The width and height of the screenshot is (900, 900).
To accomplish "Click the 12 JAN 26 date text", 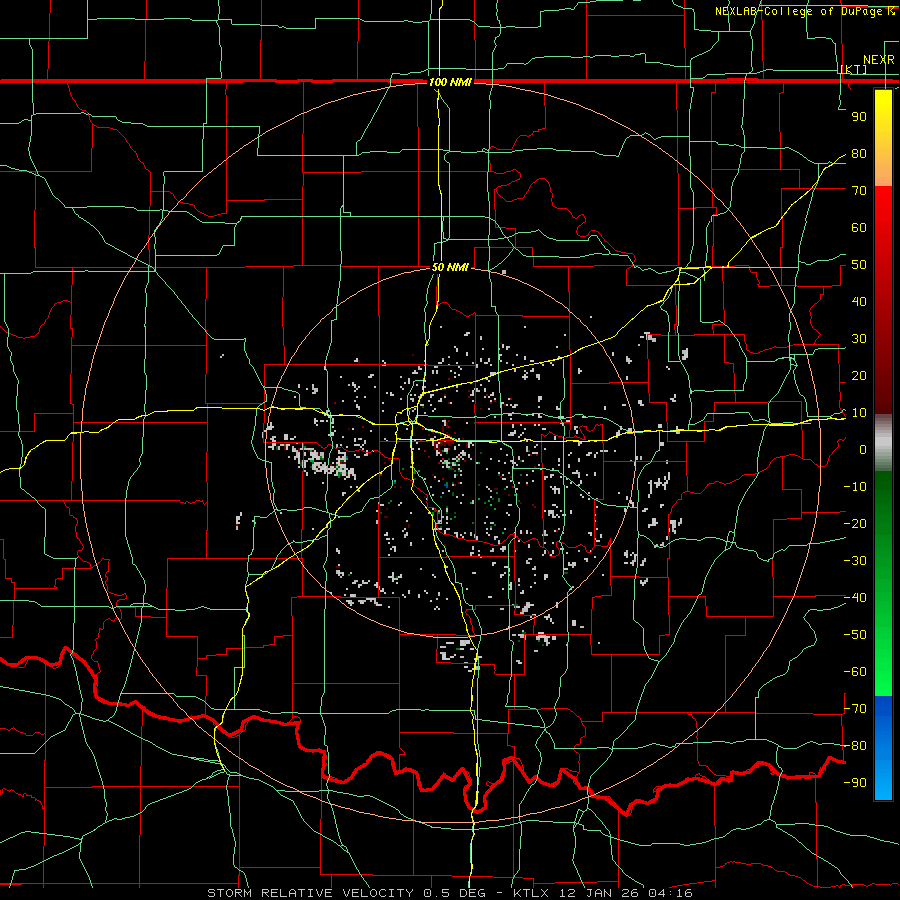I will (600, 893).
